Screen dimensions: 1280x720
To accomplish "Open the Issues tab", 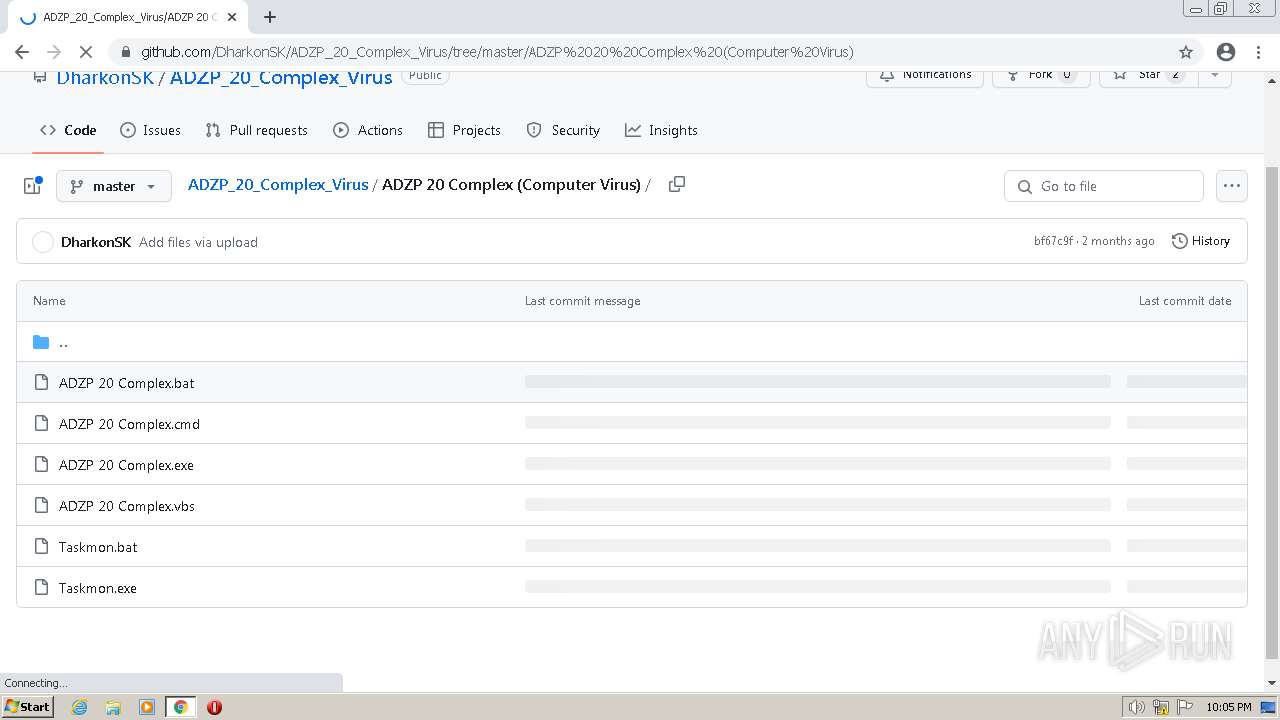I will pos(150,130).
